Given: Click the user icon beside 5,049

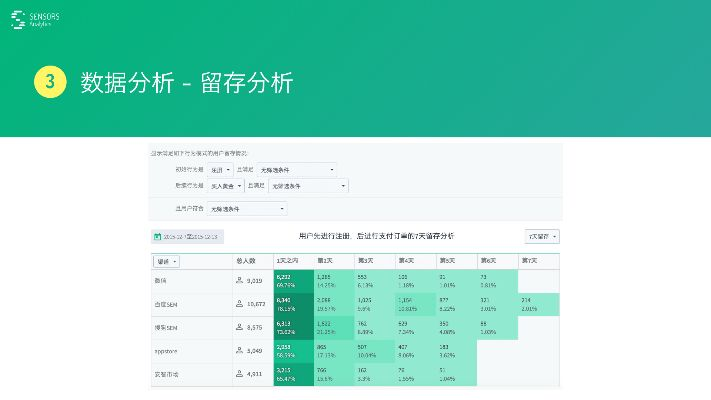Looking at the screenshot, I should tap(239, 351).
